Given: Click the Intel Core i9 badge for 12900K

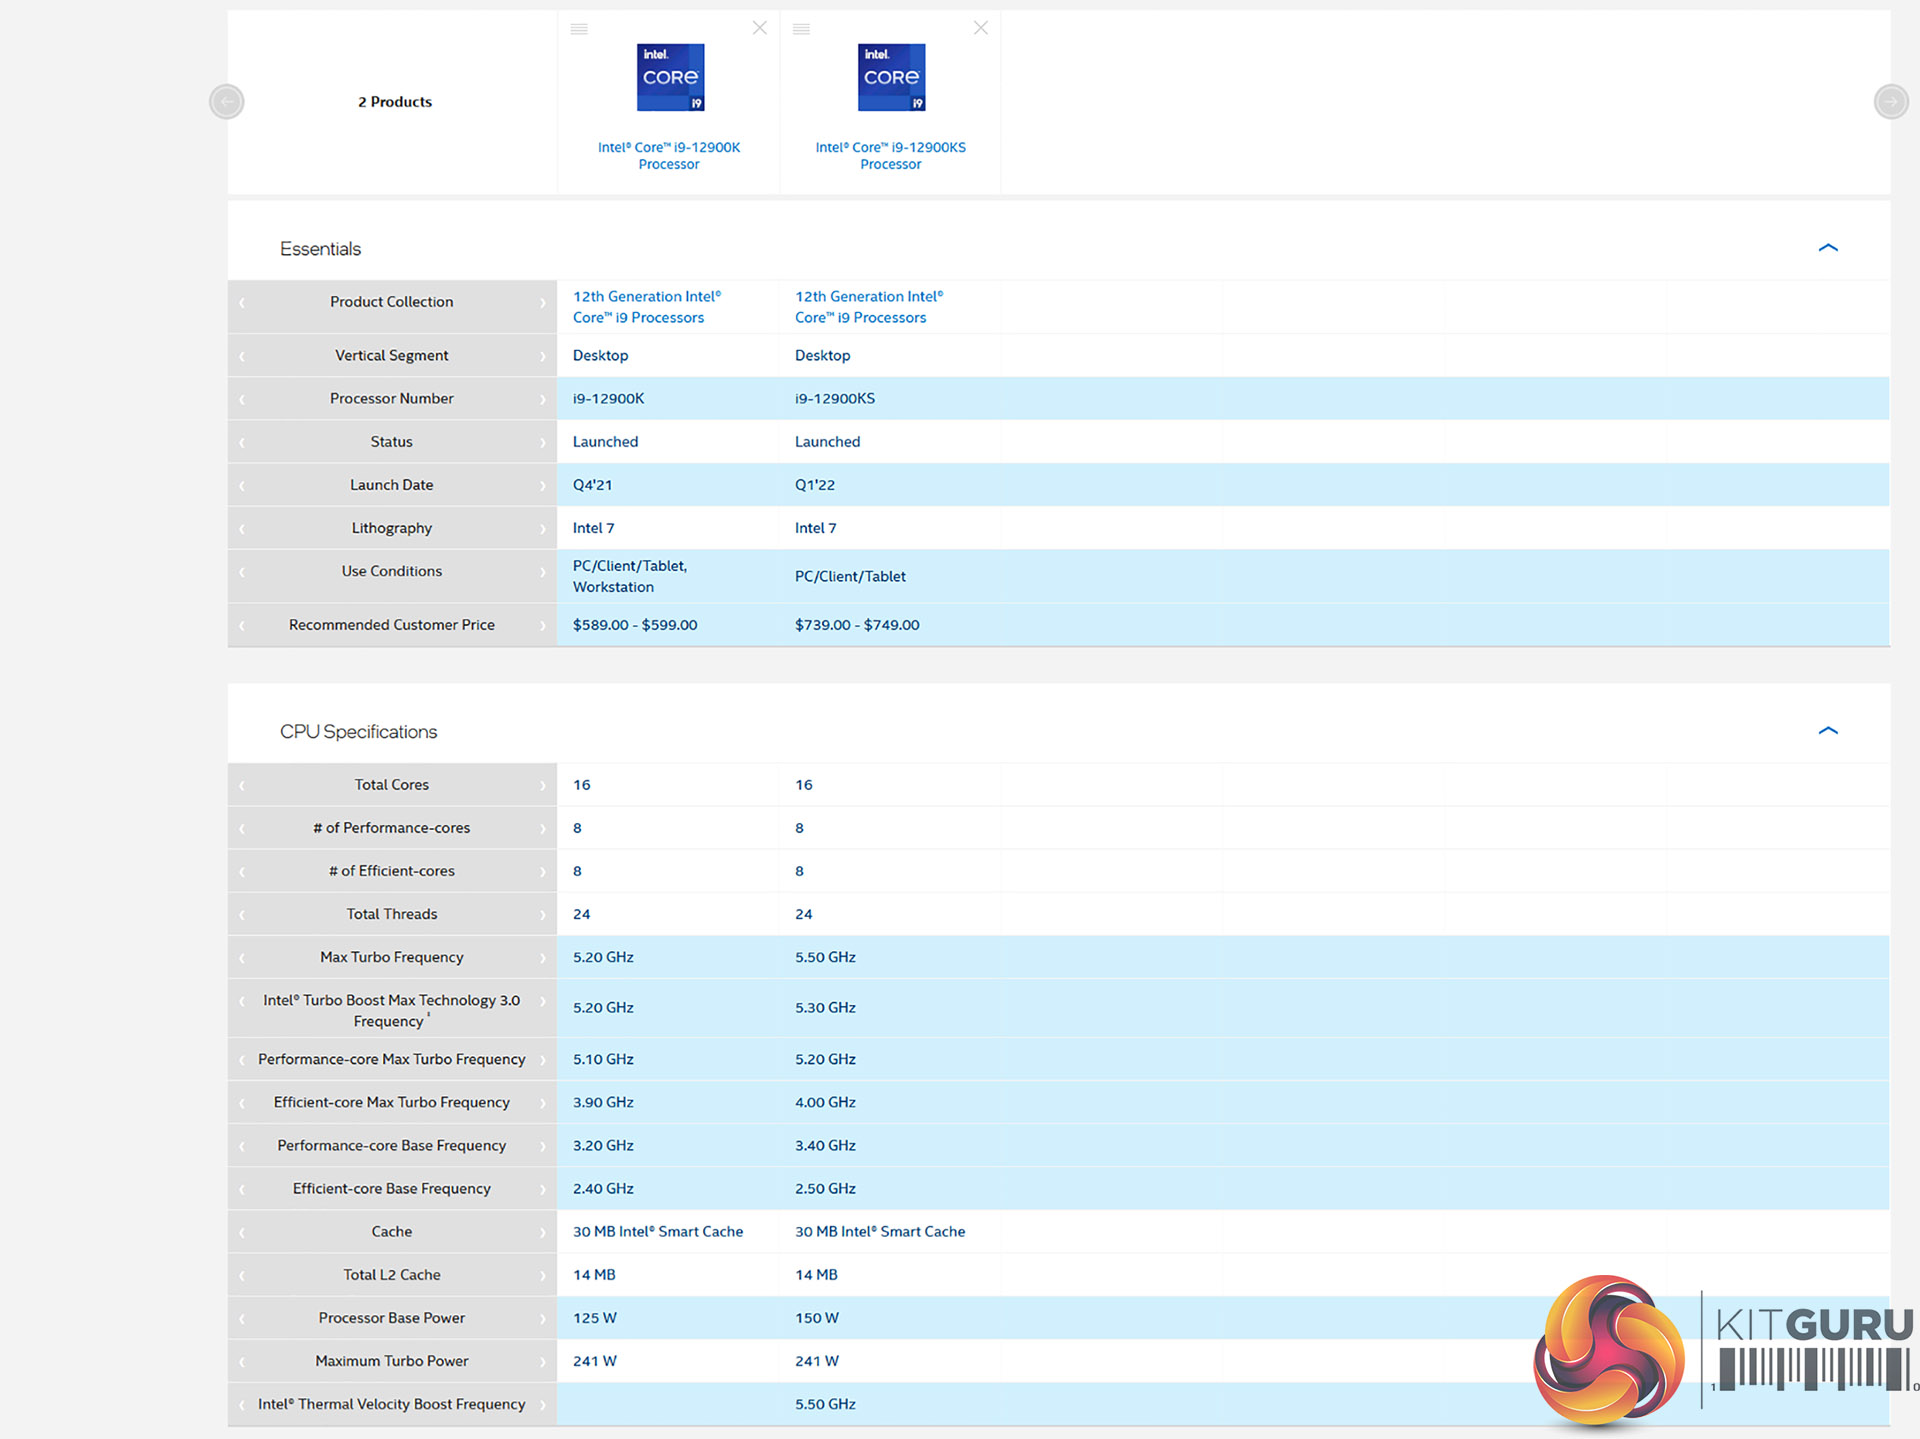Looking at the screenshot, I should click(x=670, y=77).
